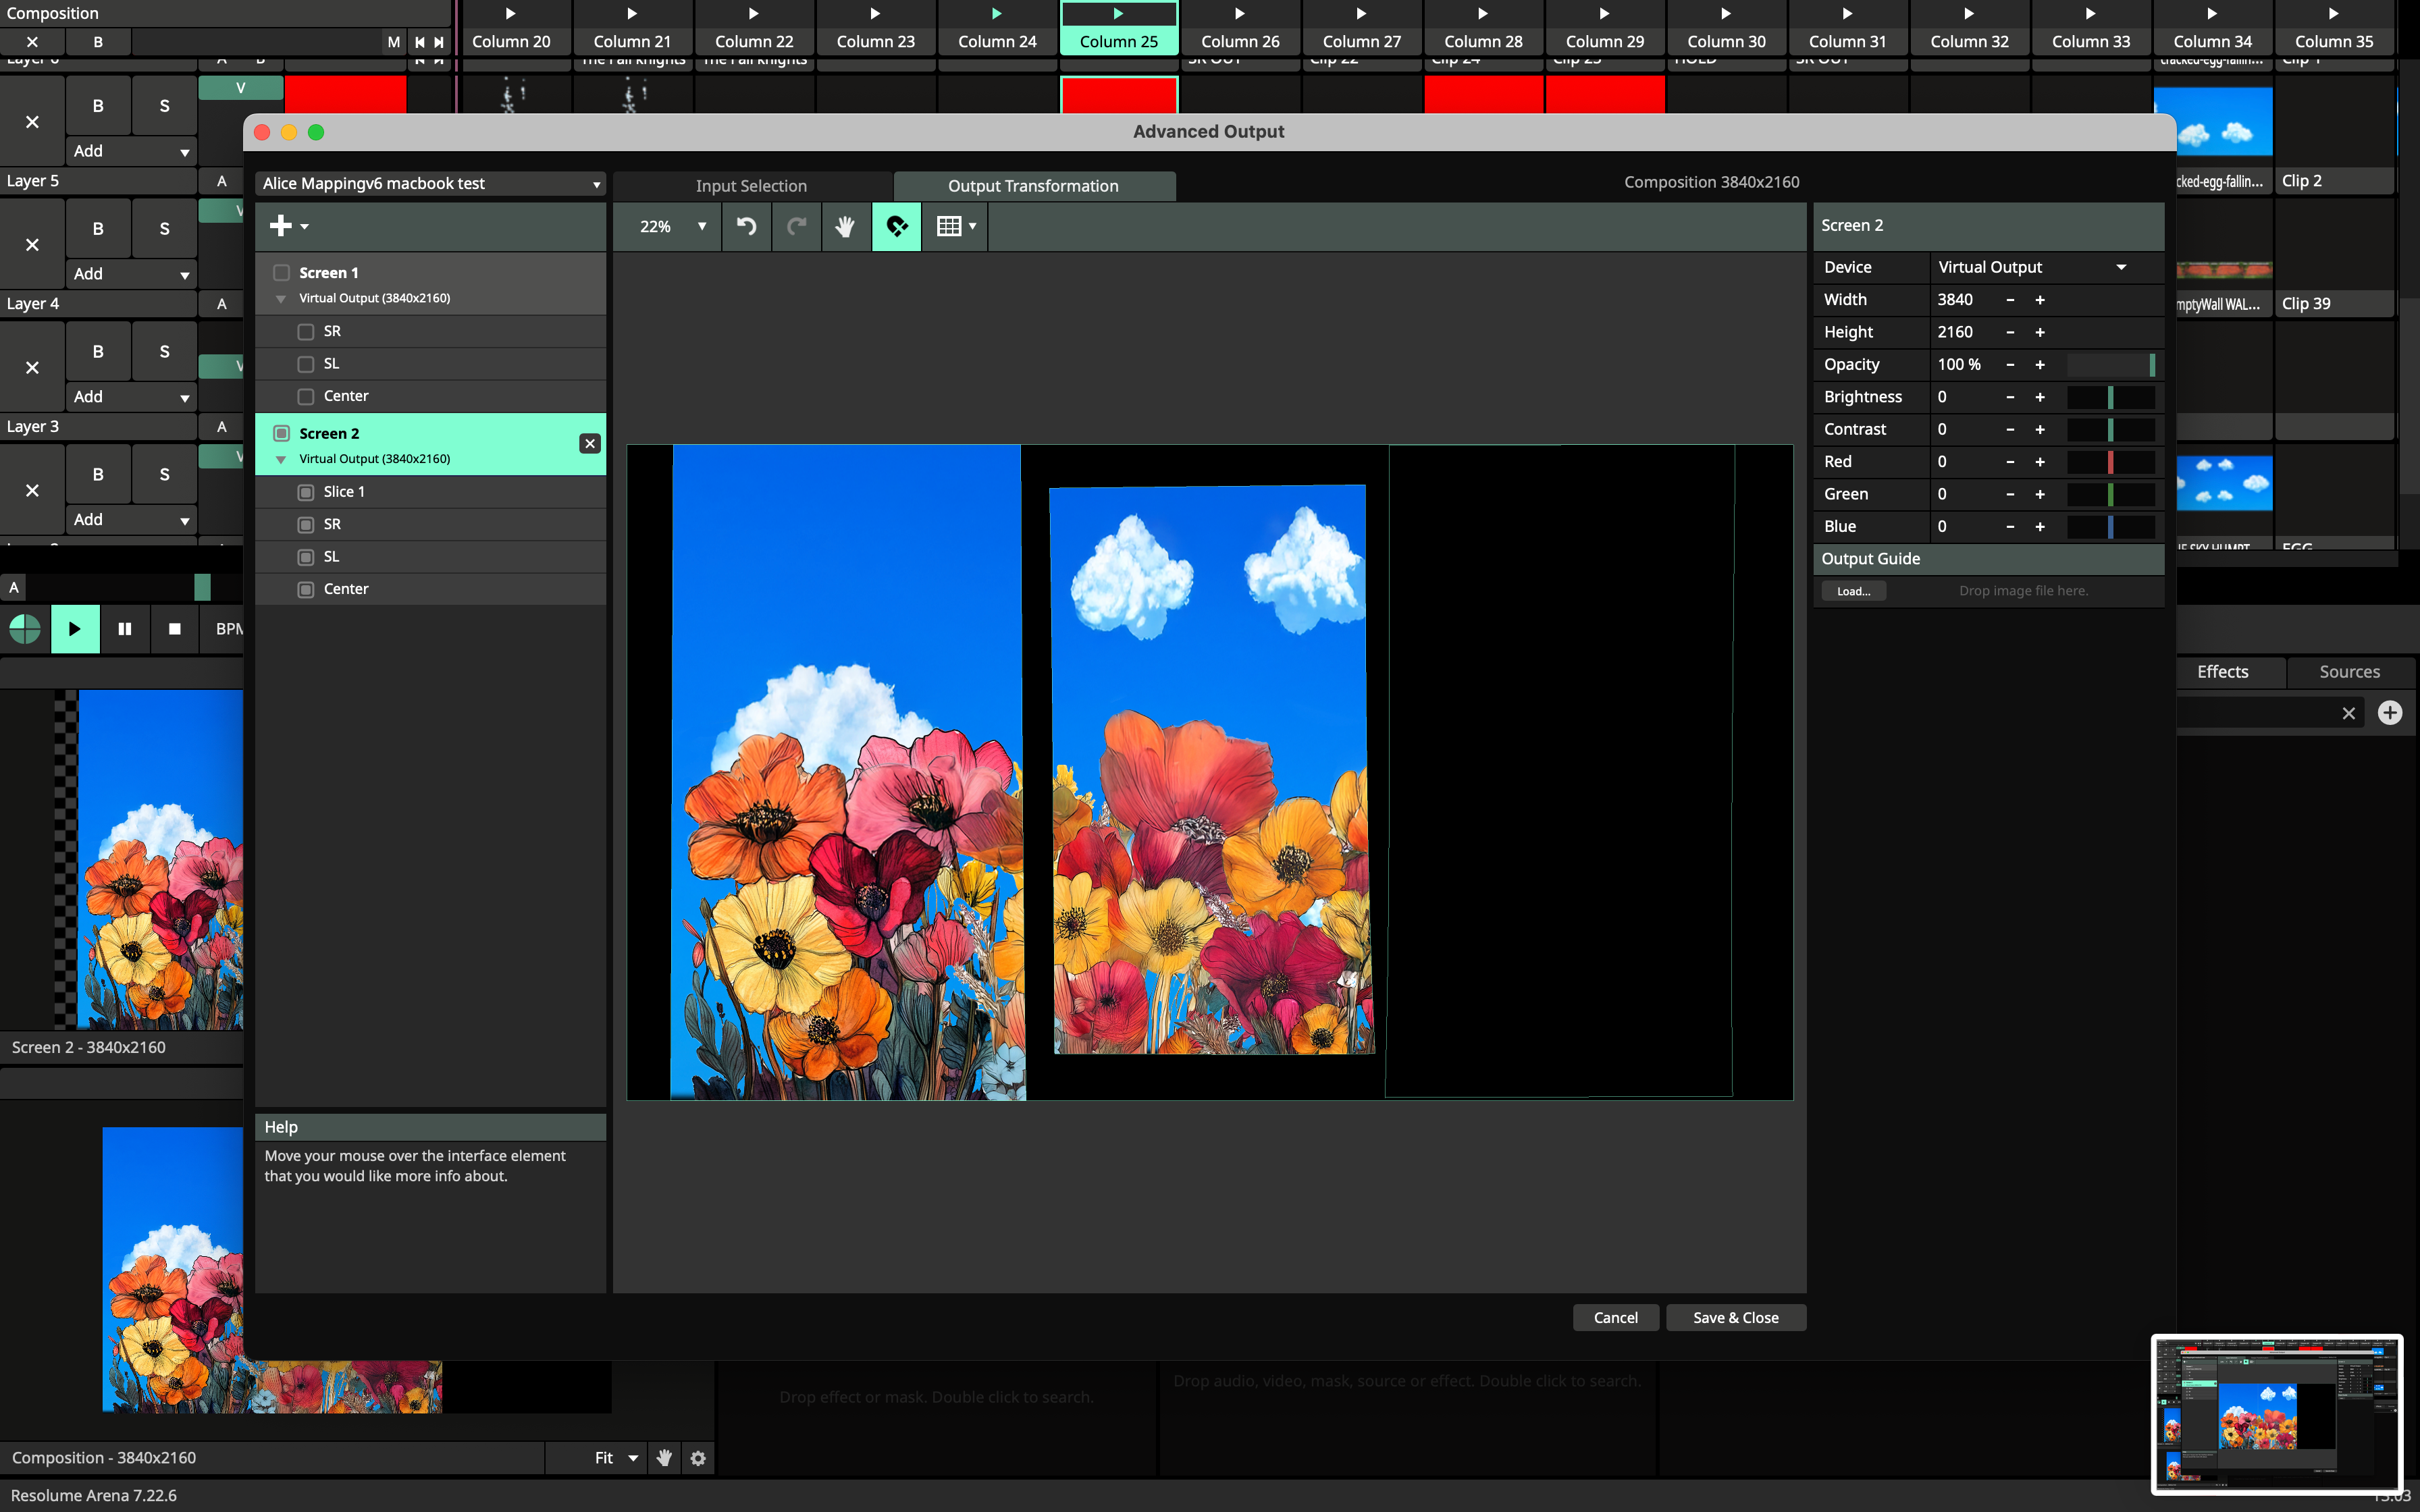
Task: Switch to the Input Selection tab
Action: (x=751, y=186)
